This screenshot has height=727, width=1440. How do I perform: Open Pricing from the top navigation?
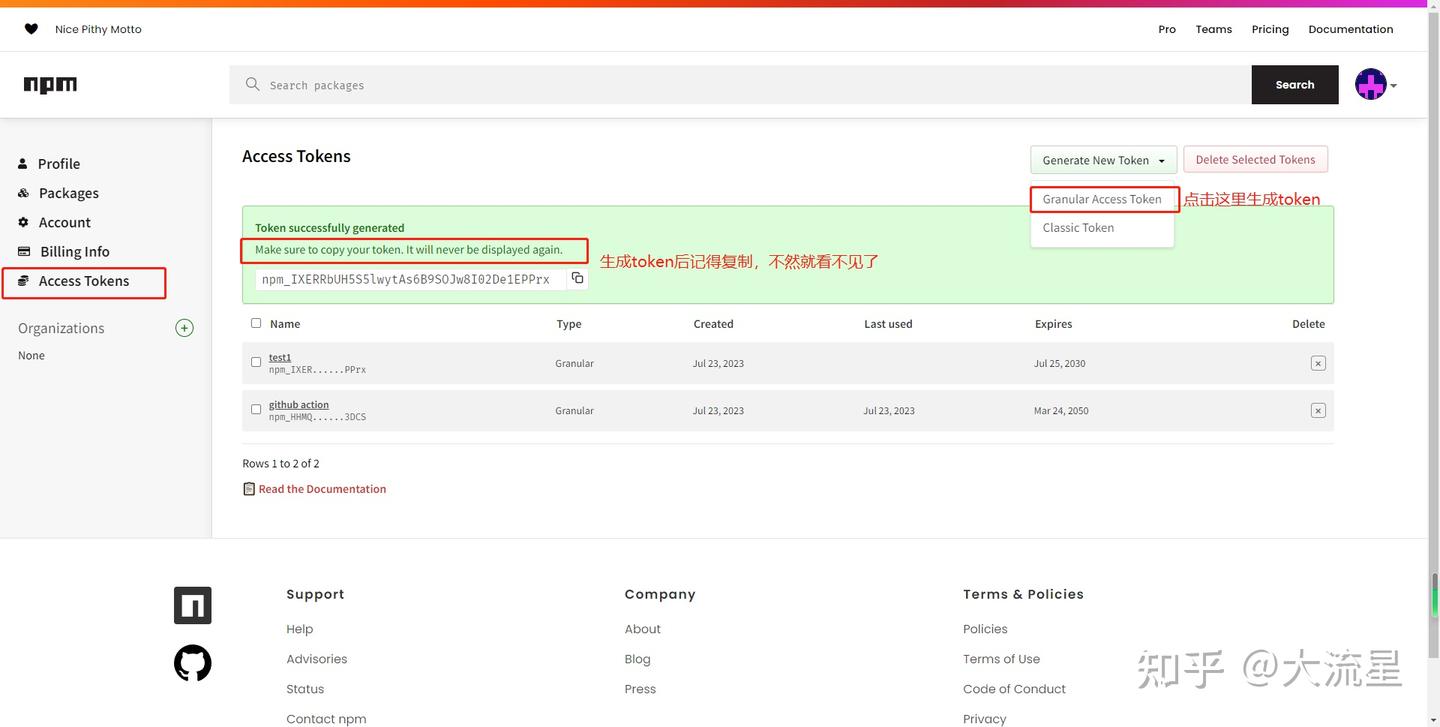click(1269, 28)
